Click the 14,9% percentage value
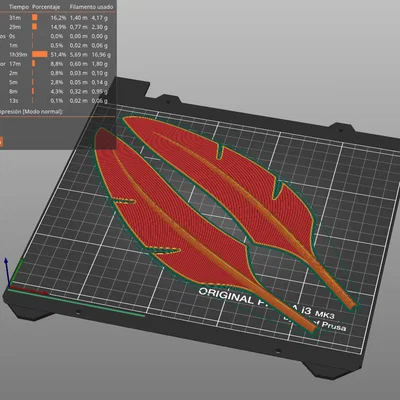The image size is (400, 400). click(58, 27)
